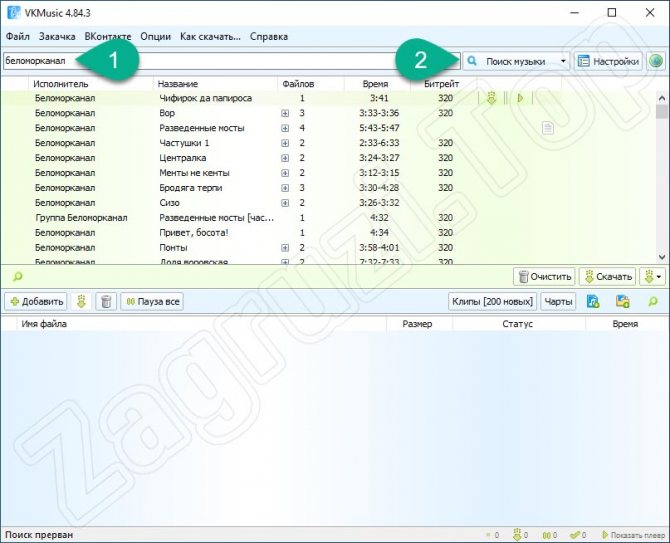Sort results by Название column
This screenshot has width=670, height=543.
point(215,84)
